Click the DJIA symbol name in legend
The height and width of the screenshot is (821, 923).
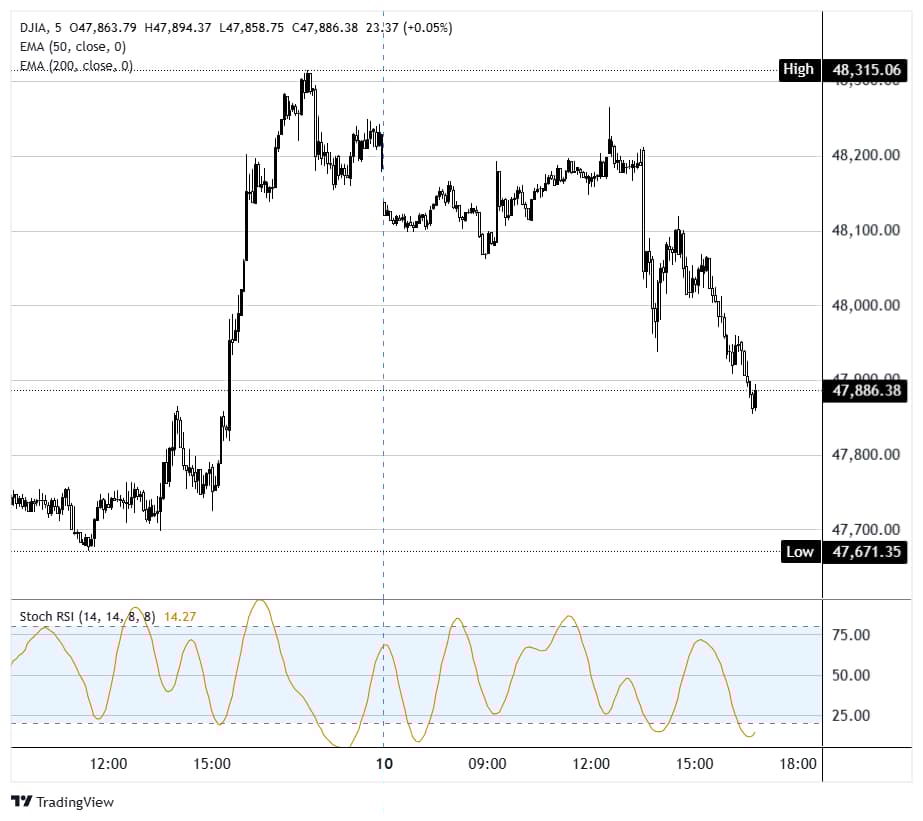pyautogui.click(x=34, y=28)
